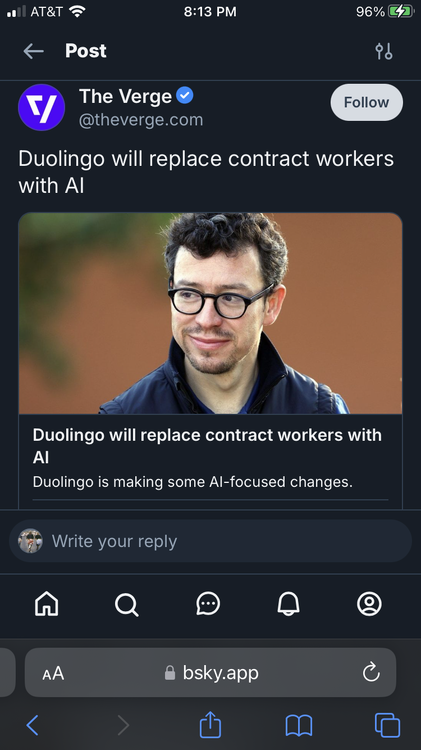Open thread preferences sliders icon

point(384,51)
